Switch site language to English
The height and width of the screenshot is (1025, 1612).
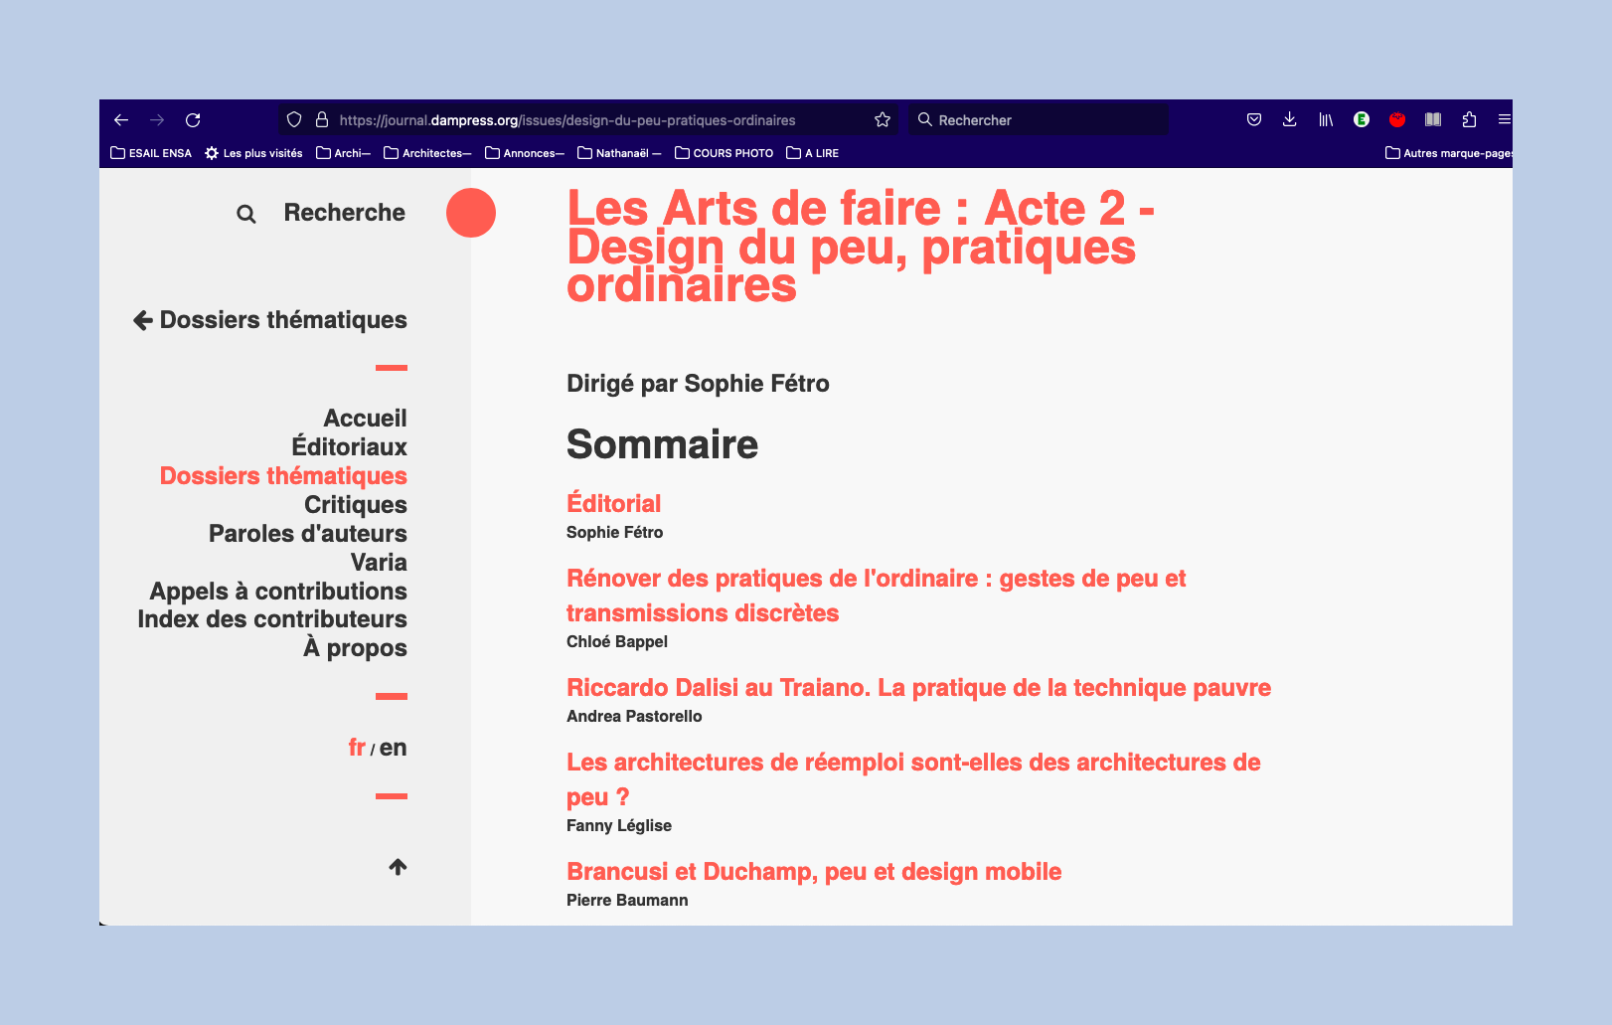coord(393,748)
